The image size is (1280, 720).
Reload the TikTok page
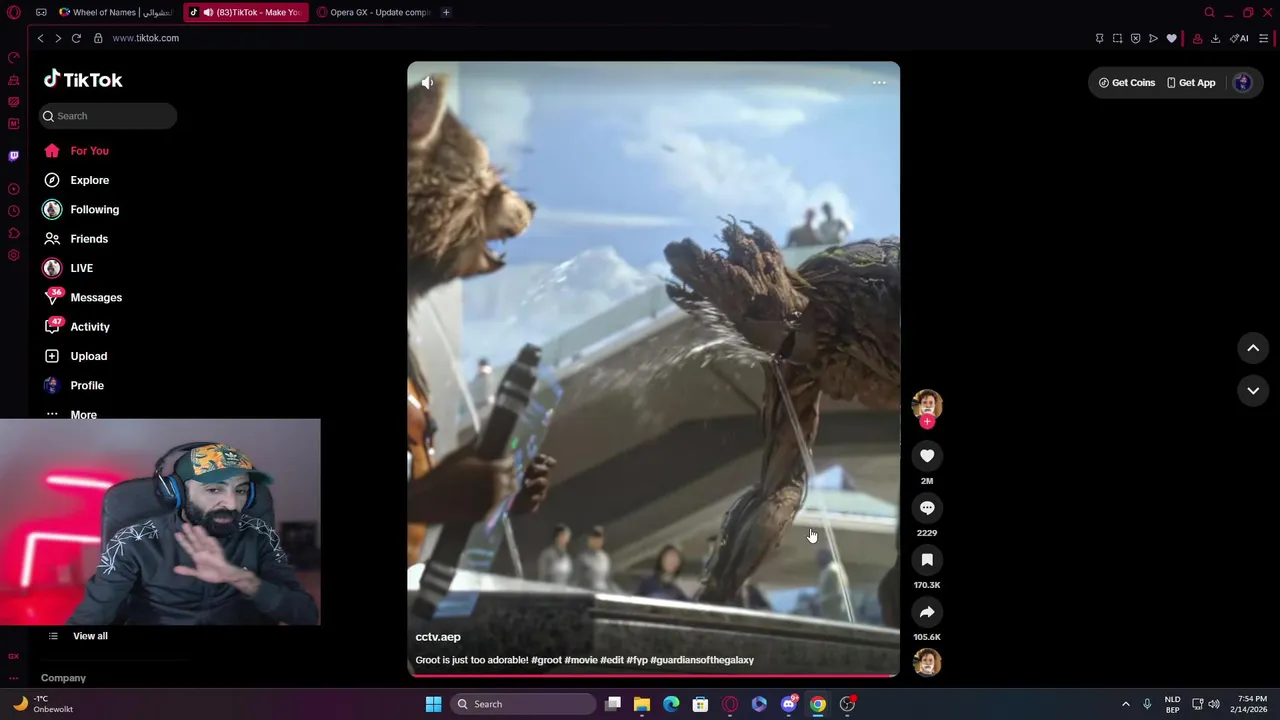click(76, 38)
